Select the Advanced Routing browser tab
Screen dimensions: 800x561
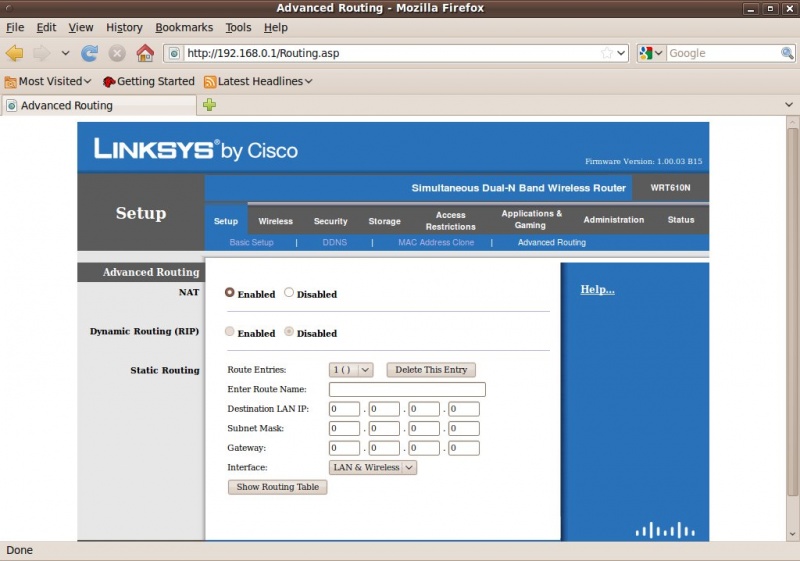pyautogui.click(x=99, y=106)
